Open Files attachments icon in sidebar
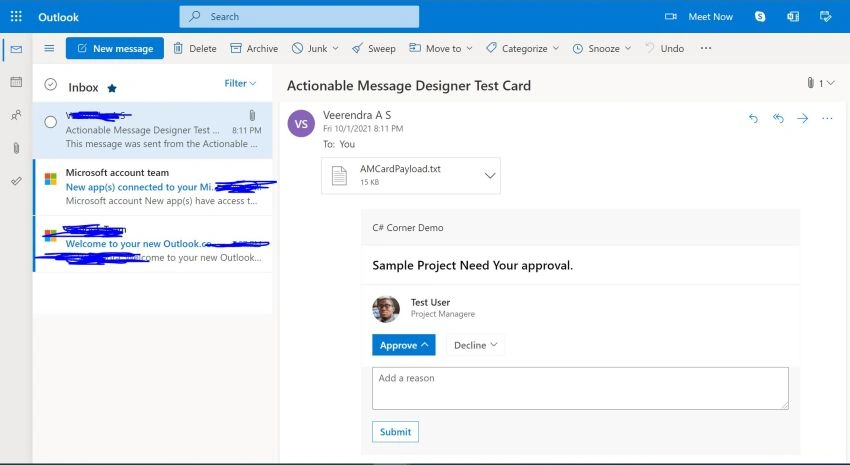 point(16,148)
